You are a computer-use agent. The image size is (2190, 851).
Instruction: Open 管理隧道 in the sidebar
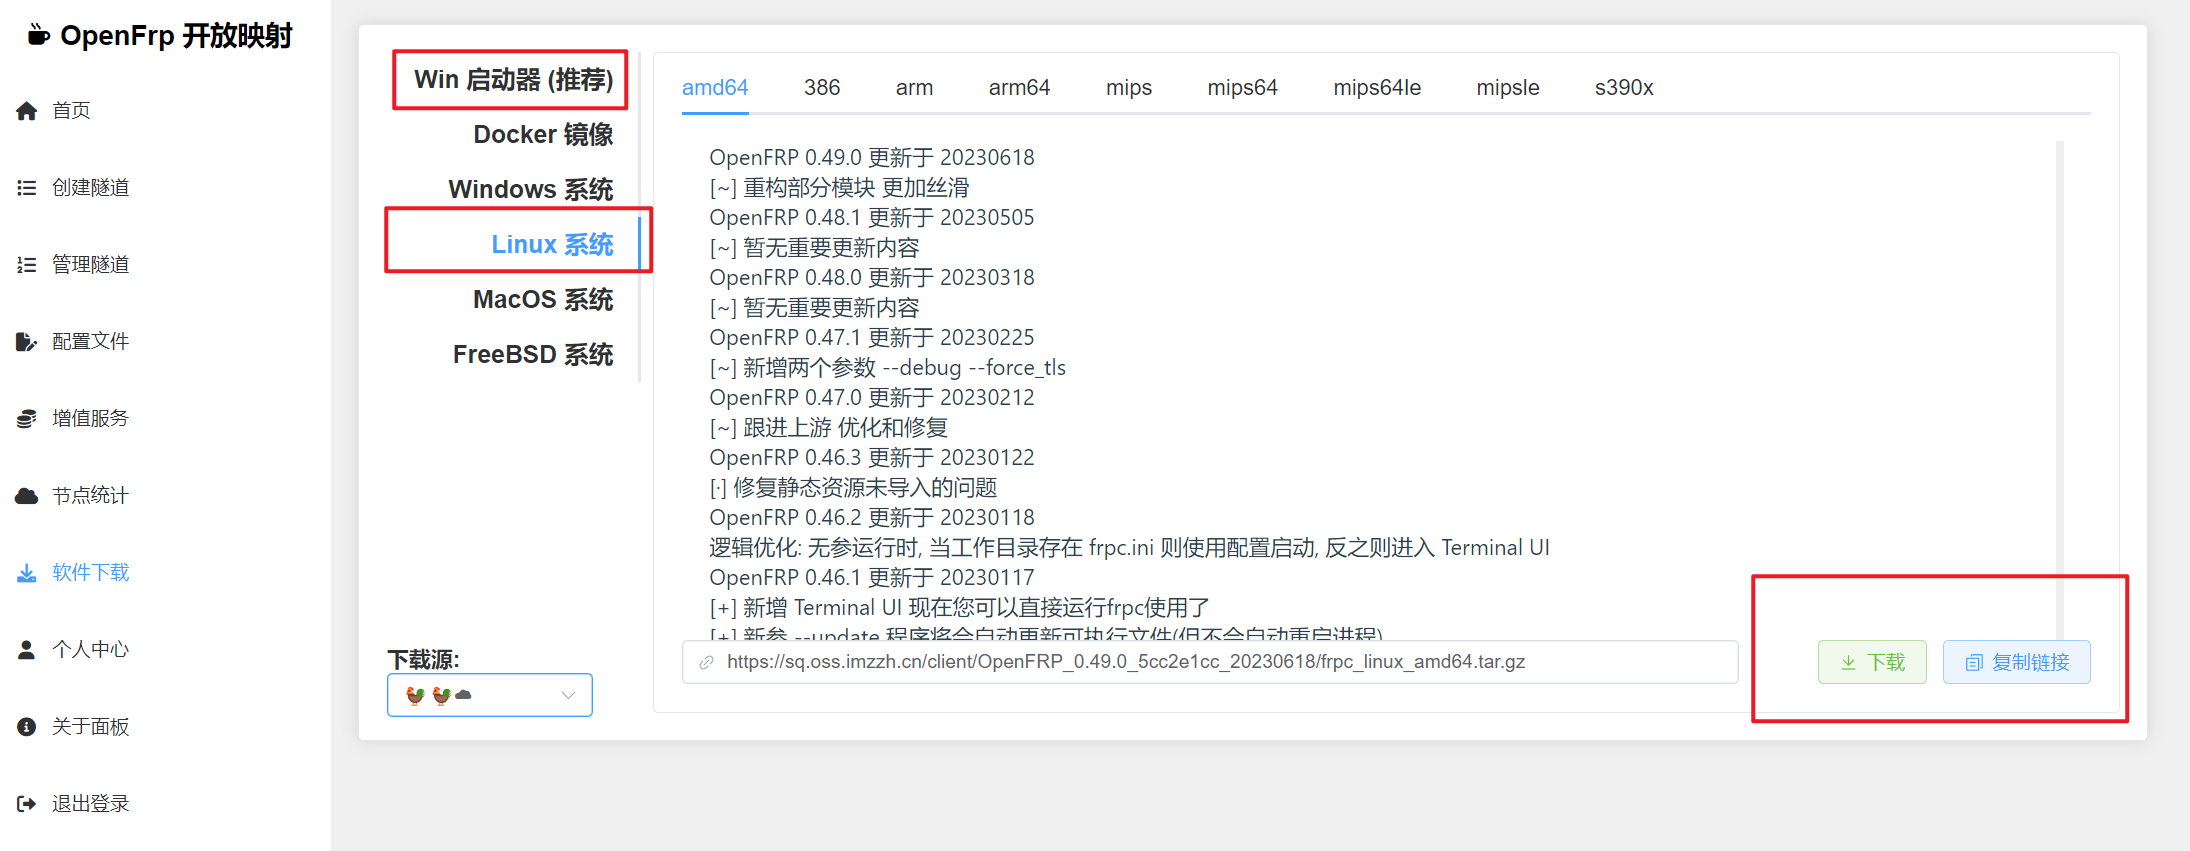pyautogui.click(x=91, y=265)
